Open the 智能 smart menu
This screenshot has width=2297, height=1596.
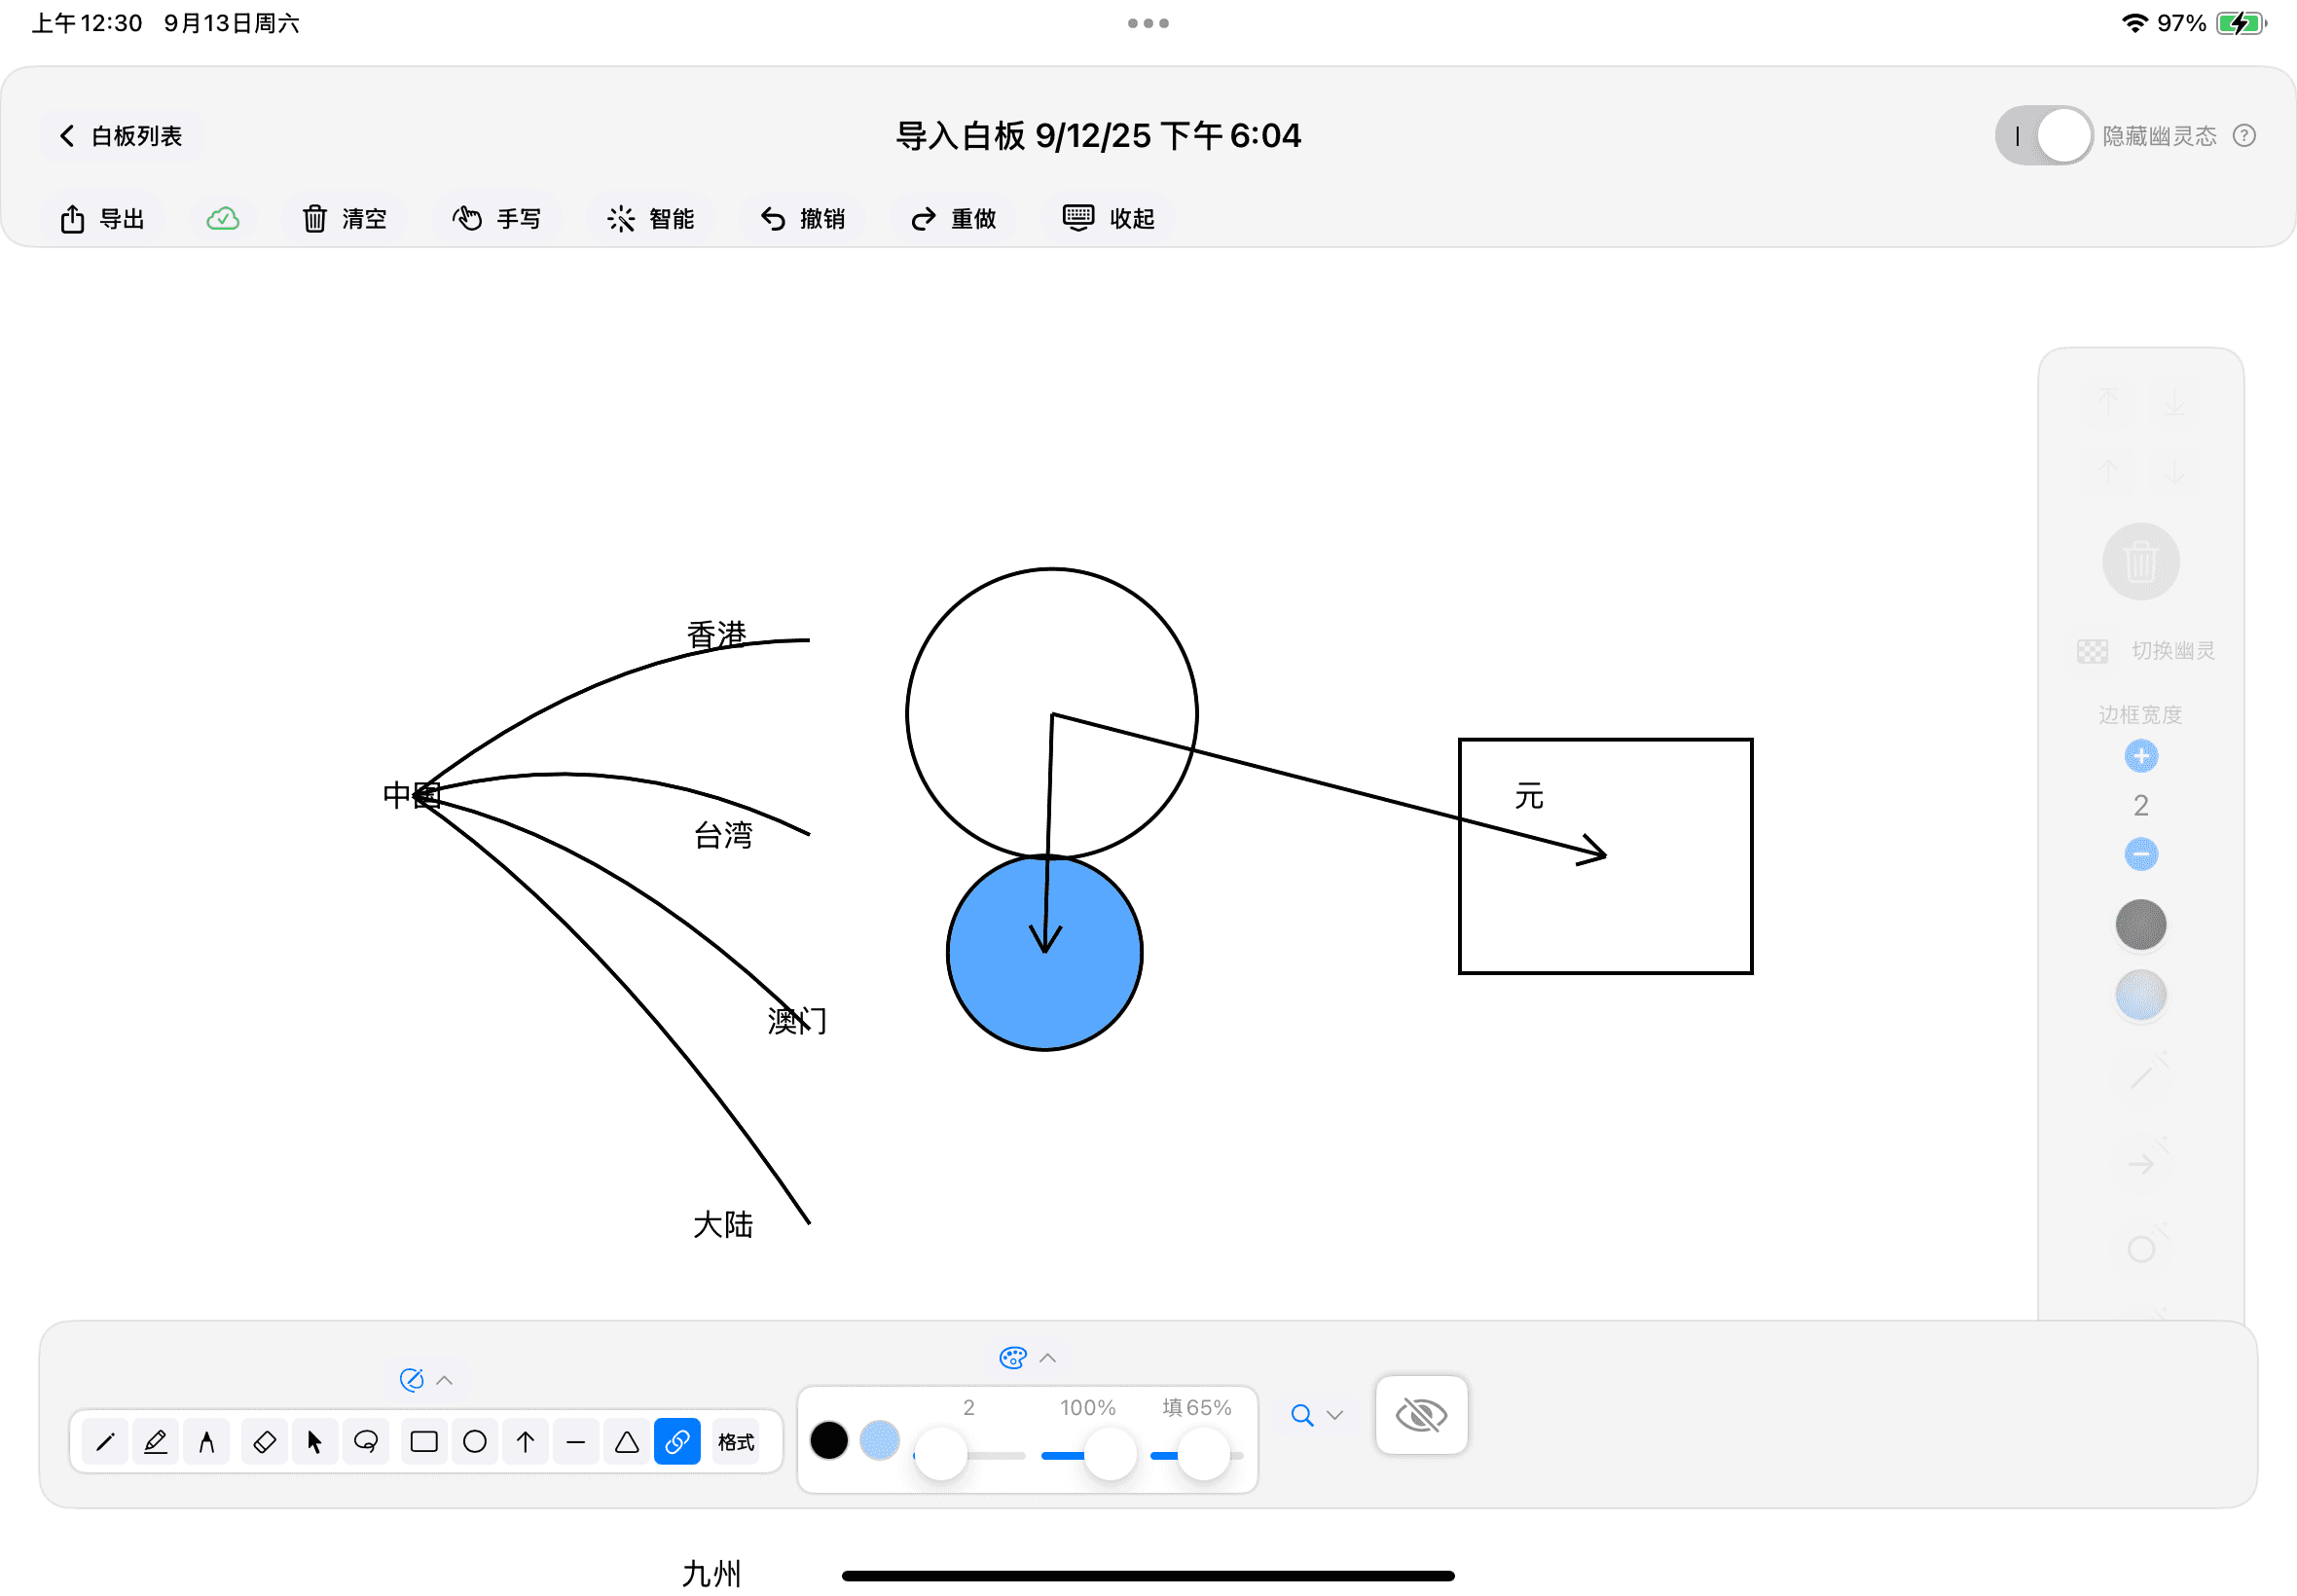pyautogui.click(x=651, y=218)
